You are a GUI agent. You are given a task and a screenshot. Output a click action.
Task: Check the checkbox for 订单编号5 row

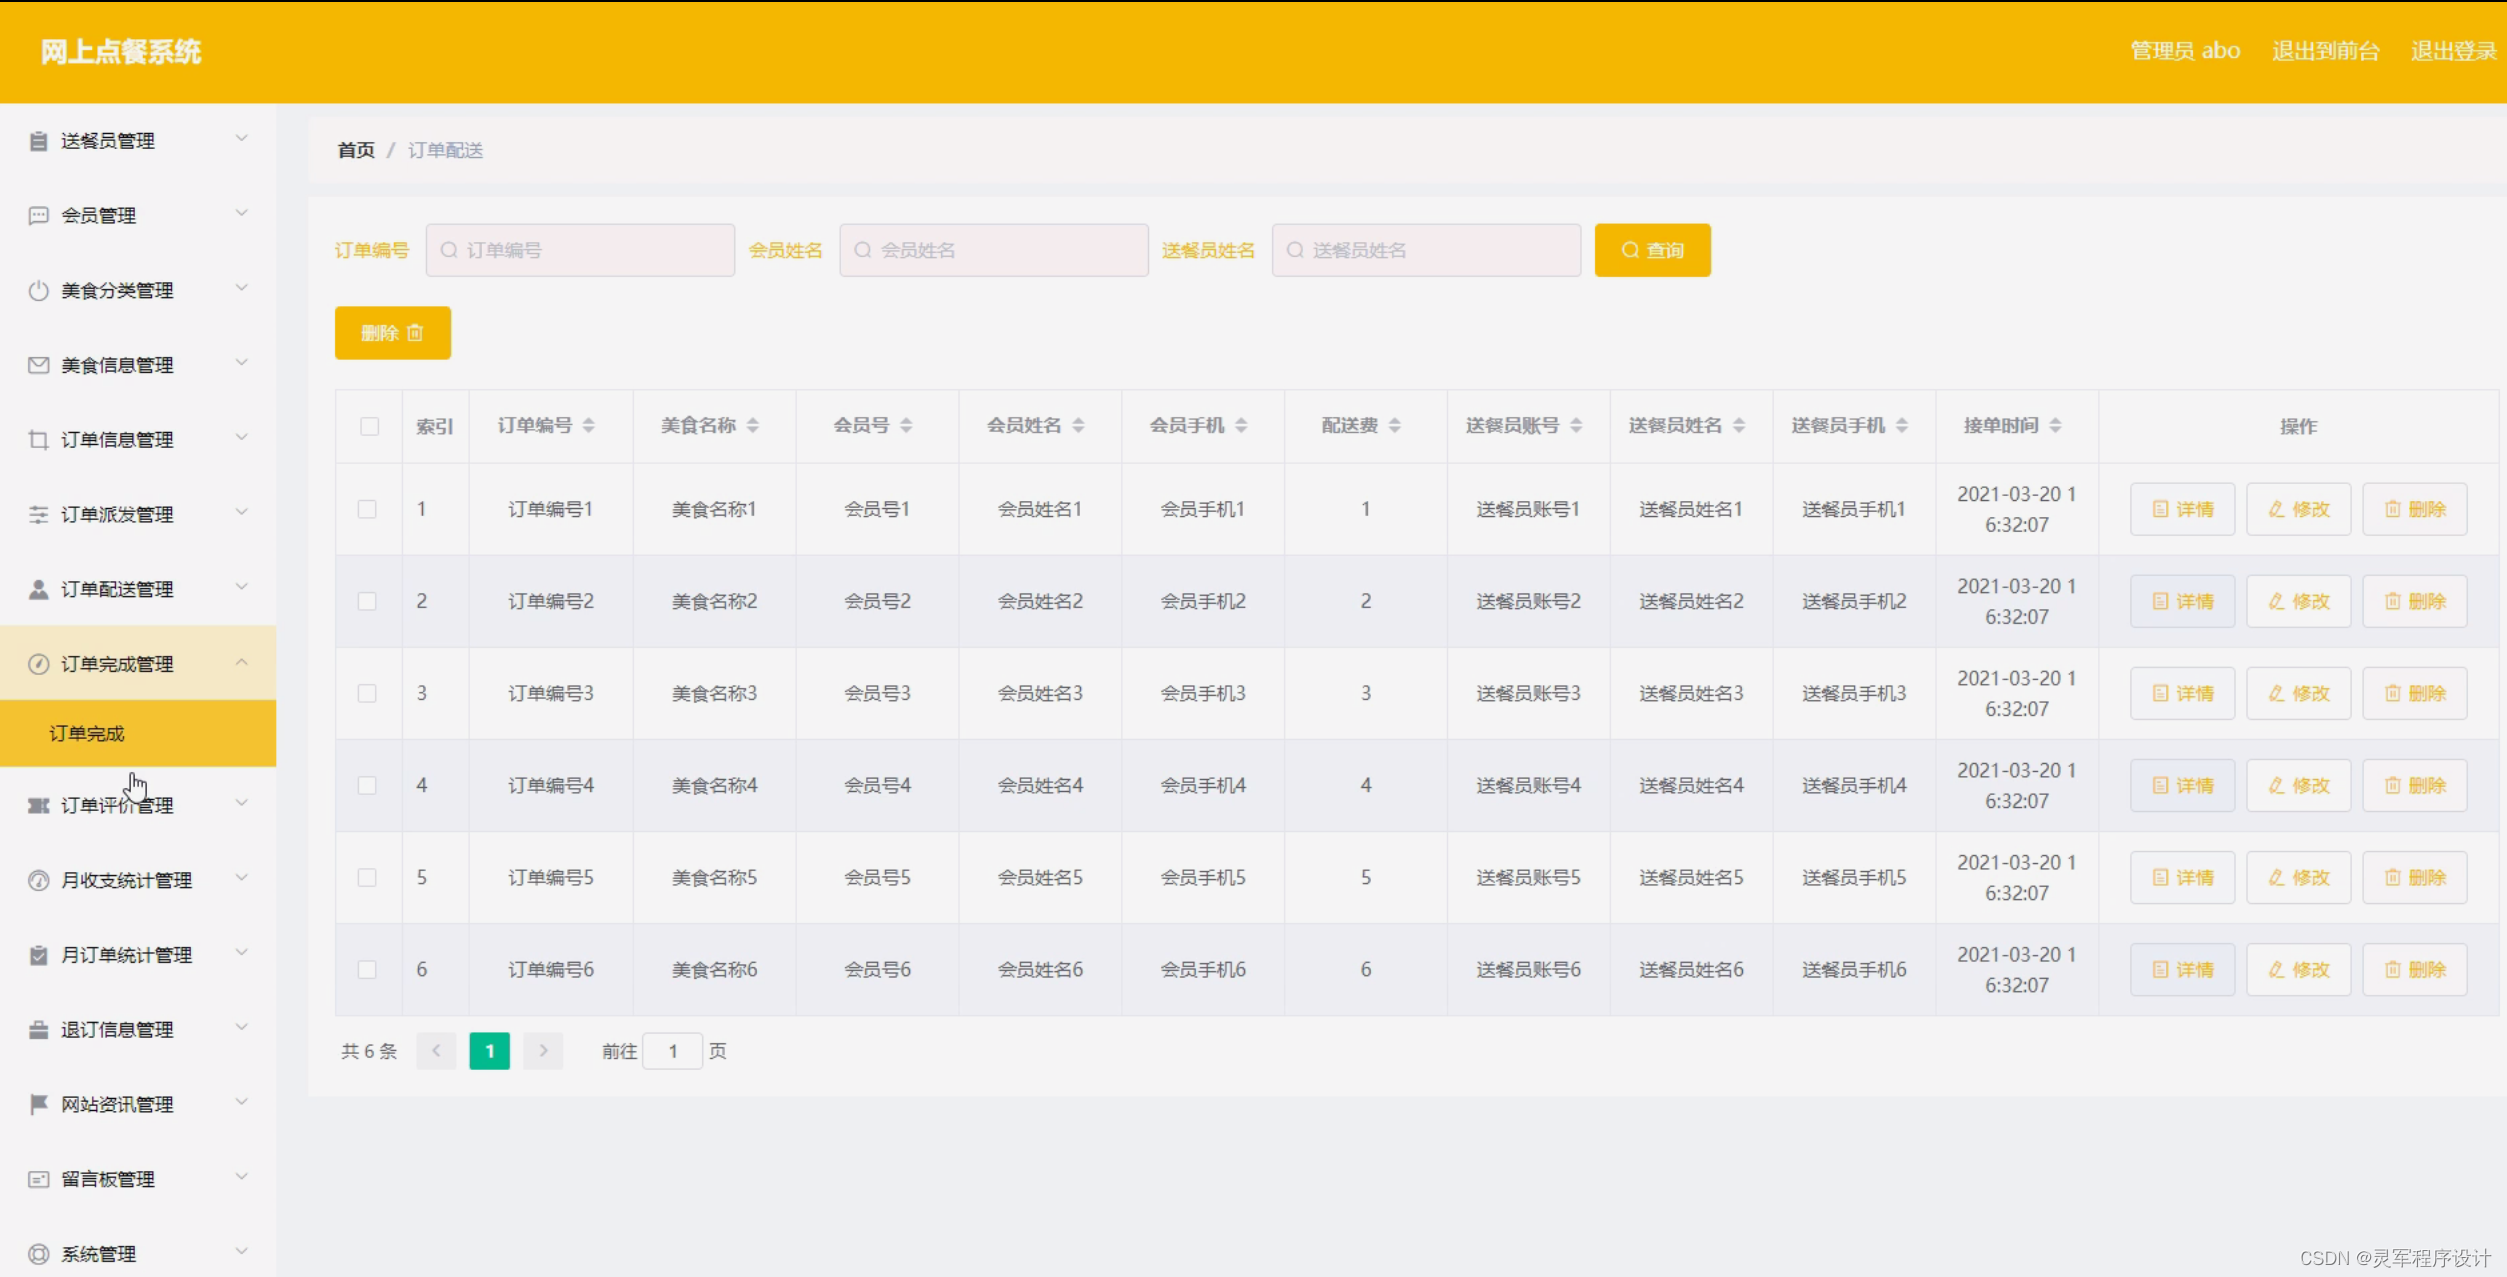point(368,877)
